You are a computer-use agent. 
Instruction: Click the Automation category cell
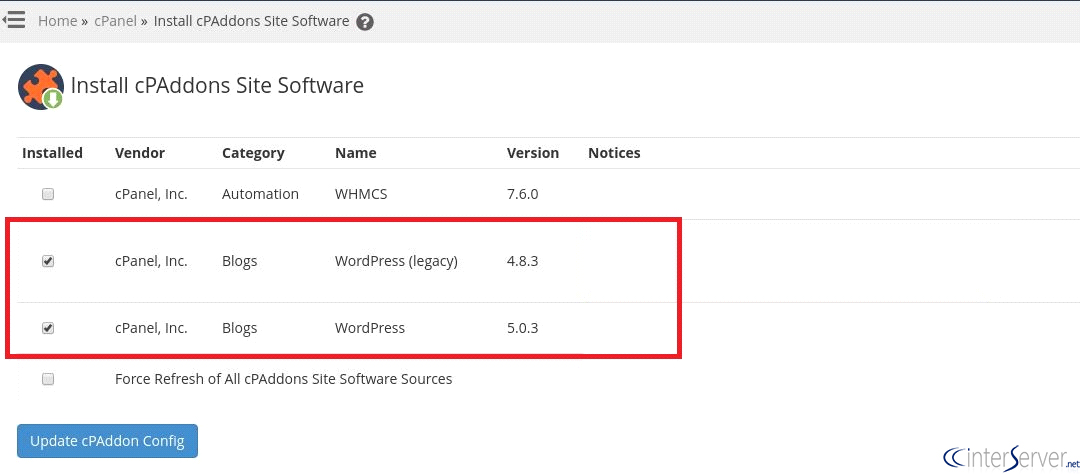tap(260, 194)
